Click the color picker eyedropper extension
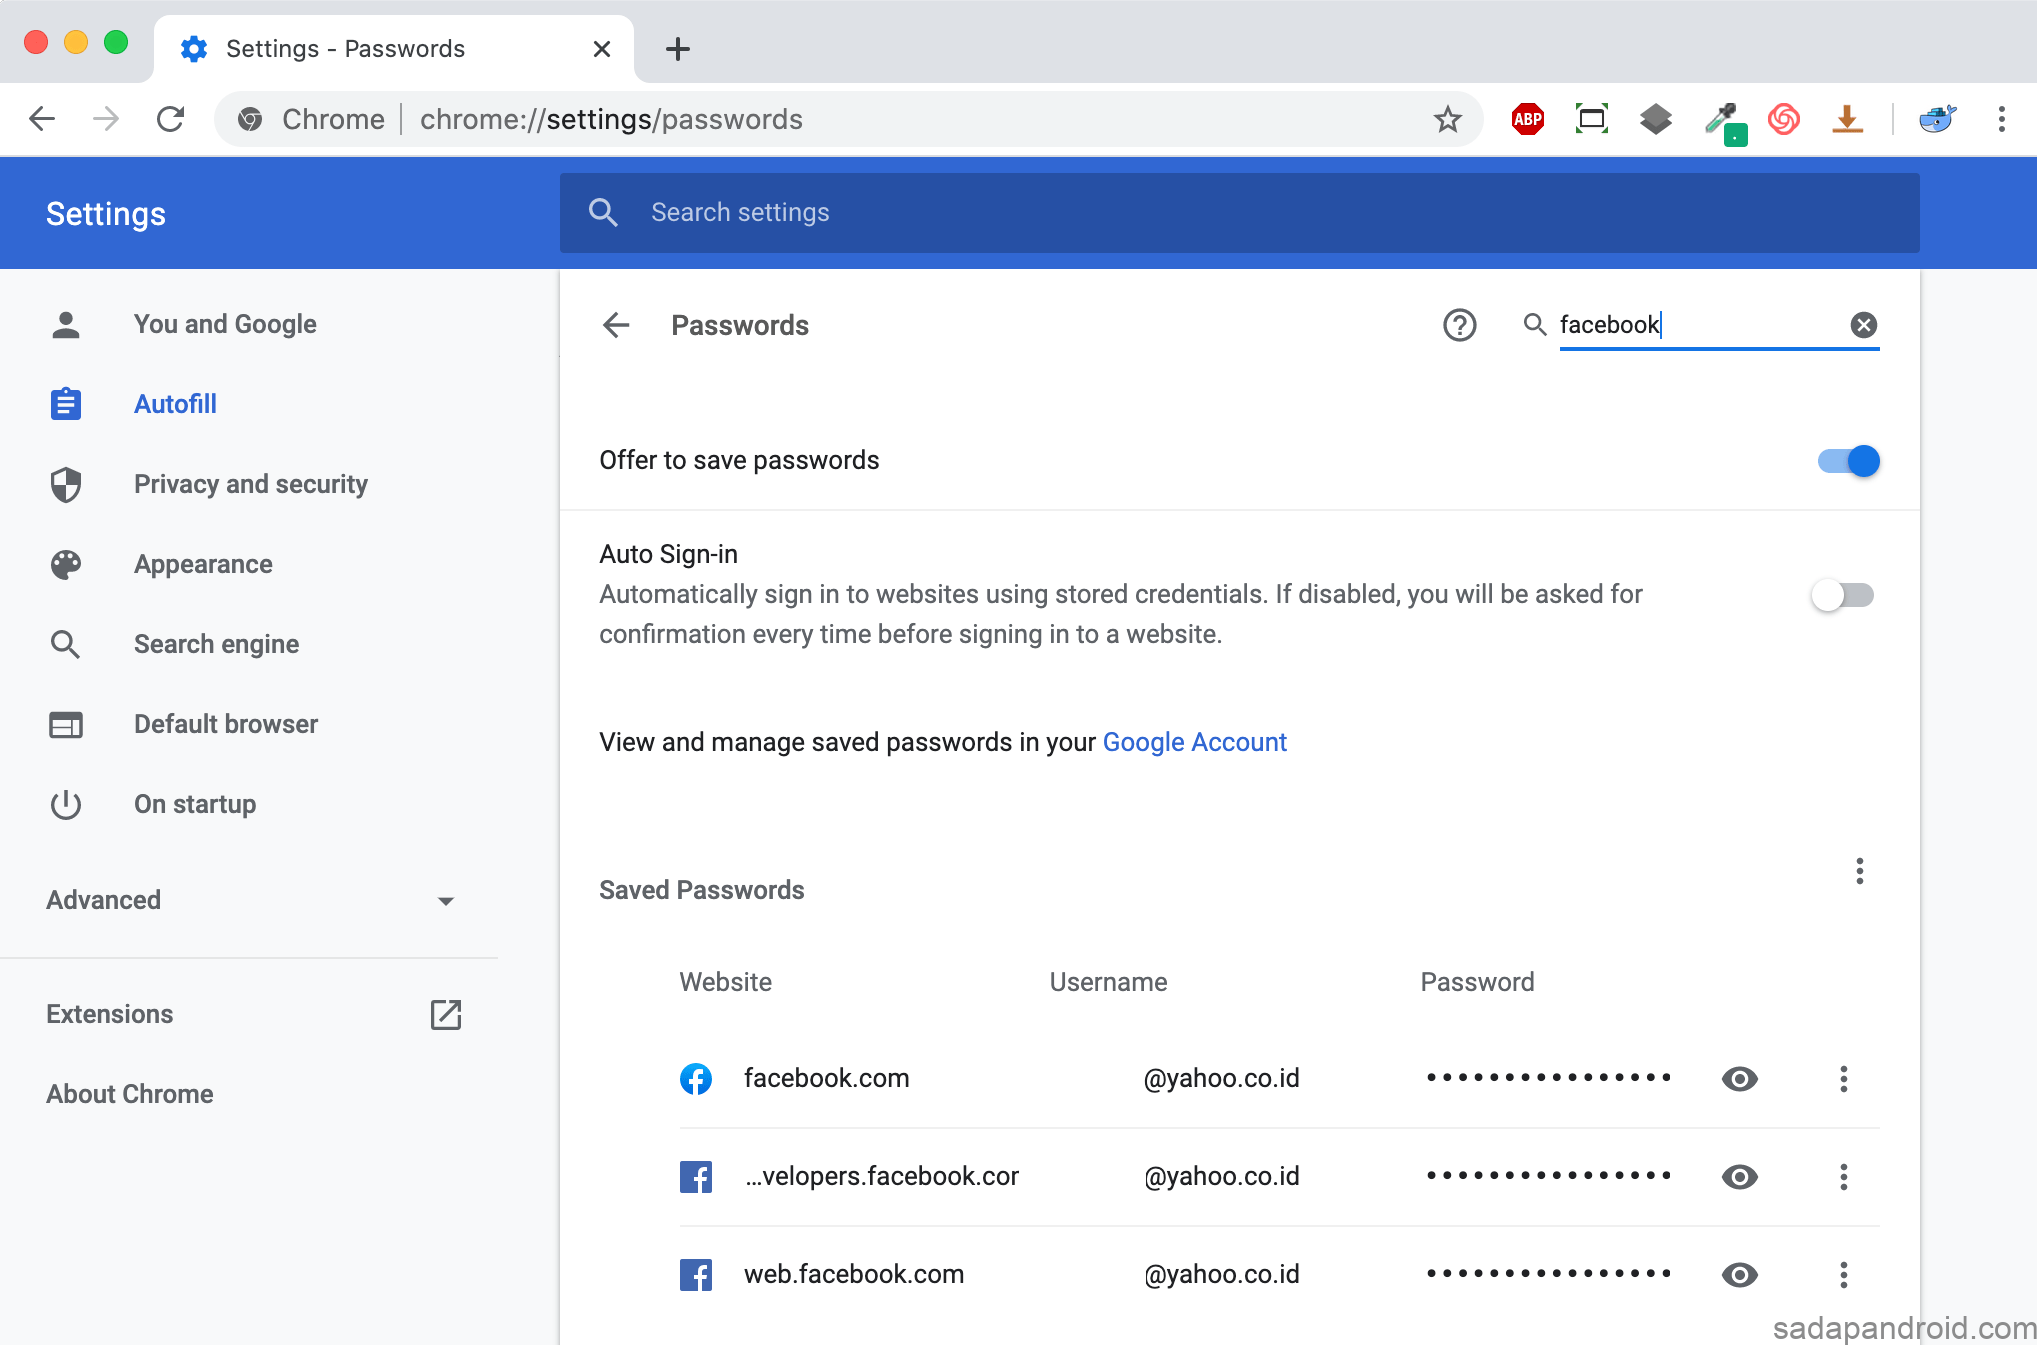This screenshot has height=1345, width=2037. pyautogui.click(x=1723, y=120)
